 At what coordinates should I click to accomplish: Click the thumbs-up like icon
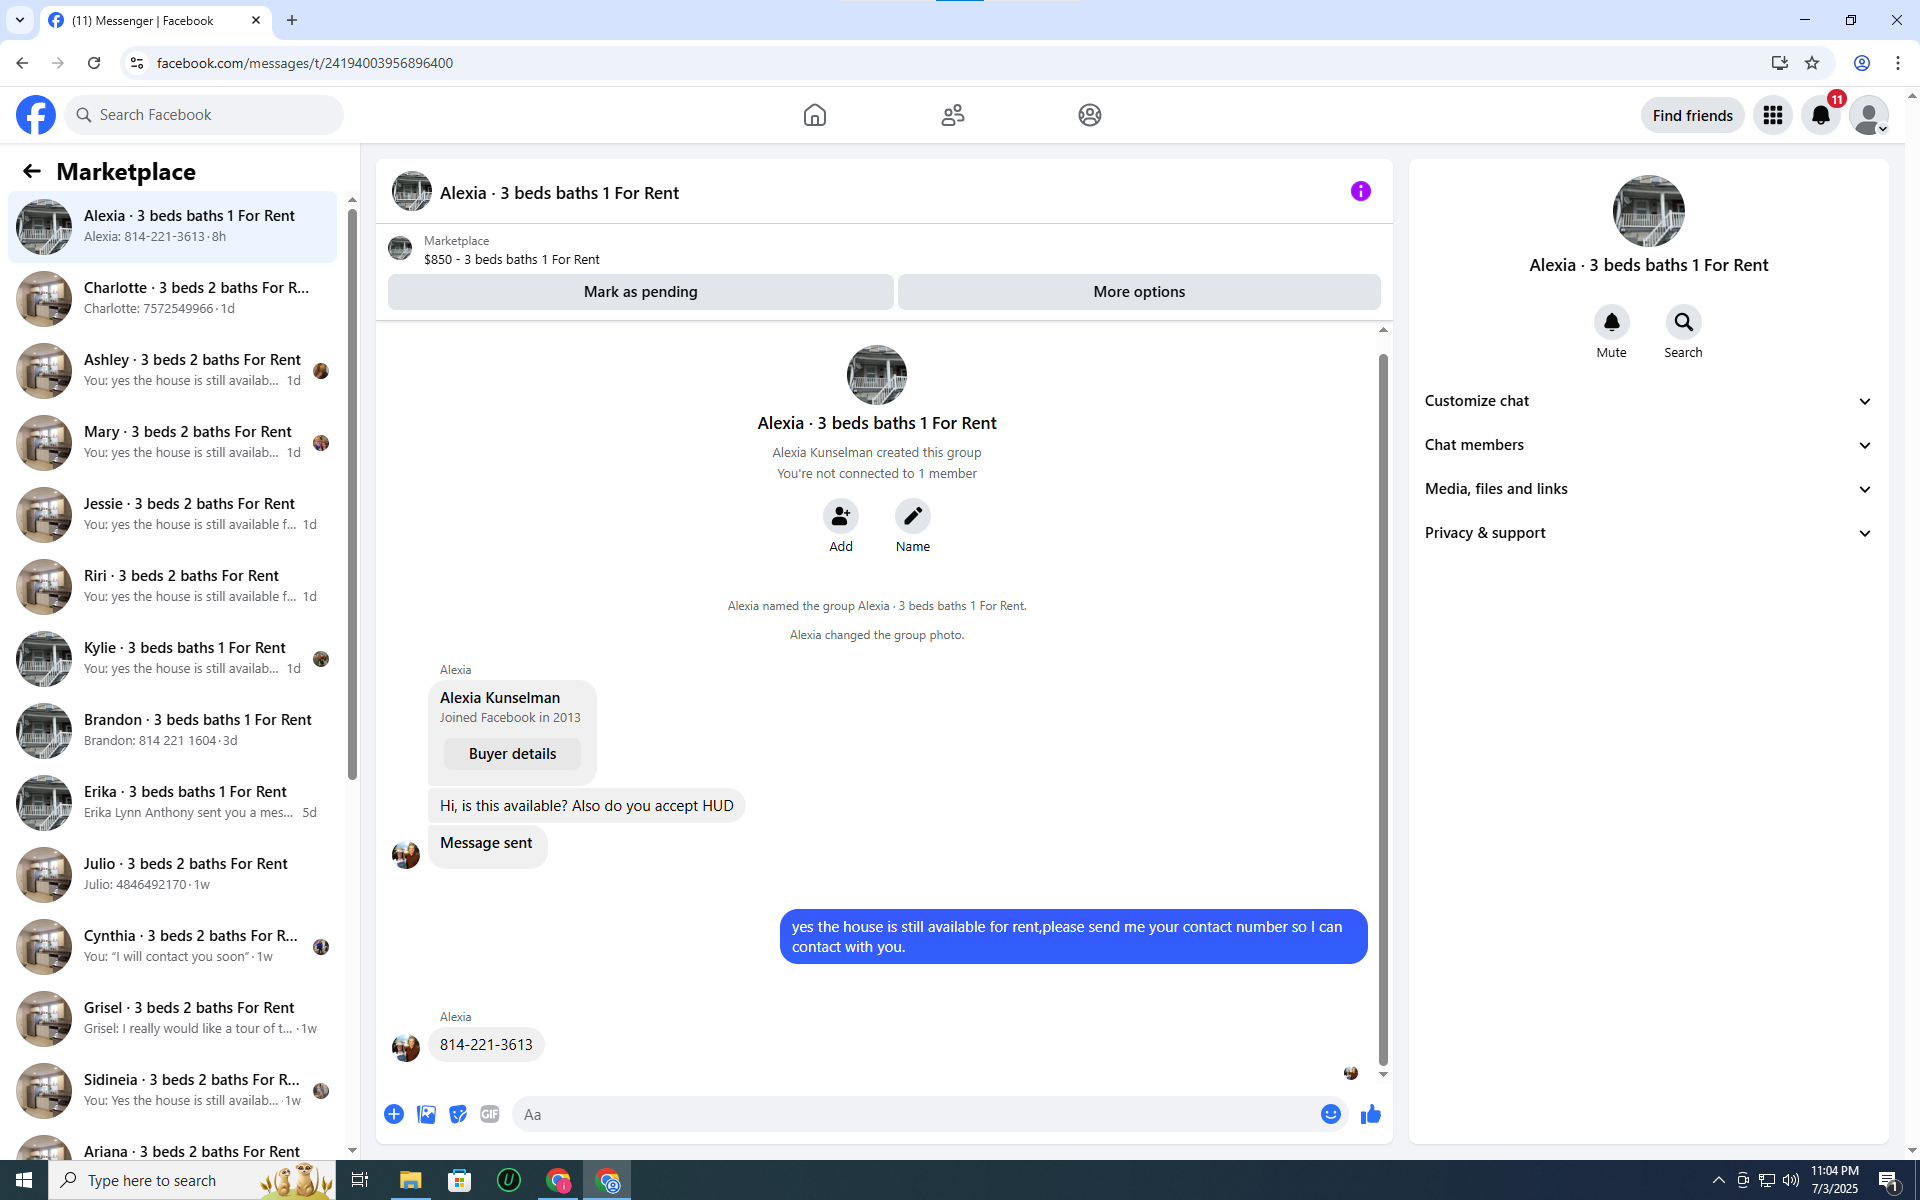[1370, 1114]
